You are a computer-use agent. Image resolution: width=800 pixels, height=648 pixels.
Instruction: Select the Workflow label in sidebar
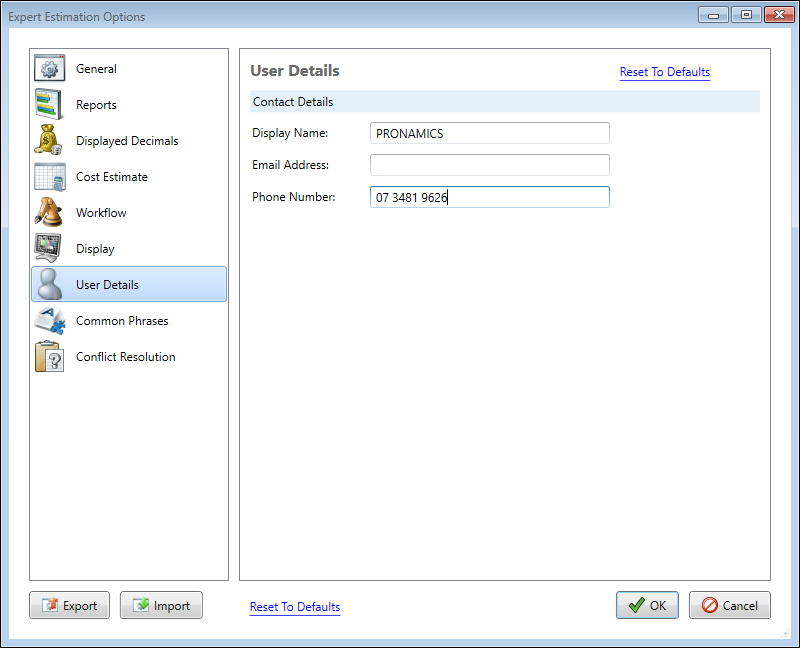point(101,213)
